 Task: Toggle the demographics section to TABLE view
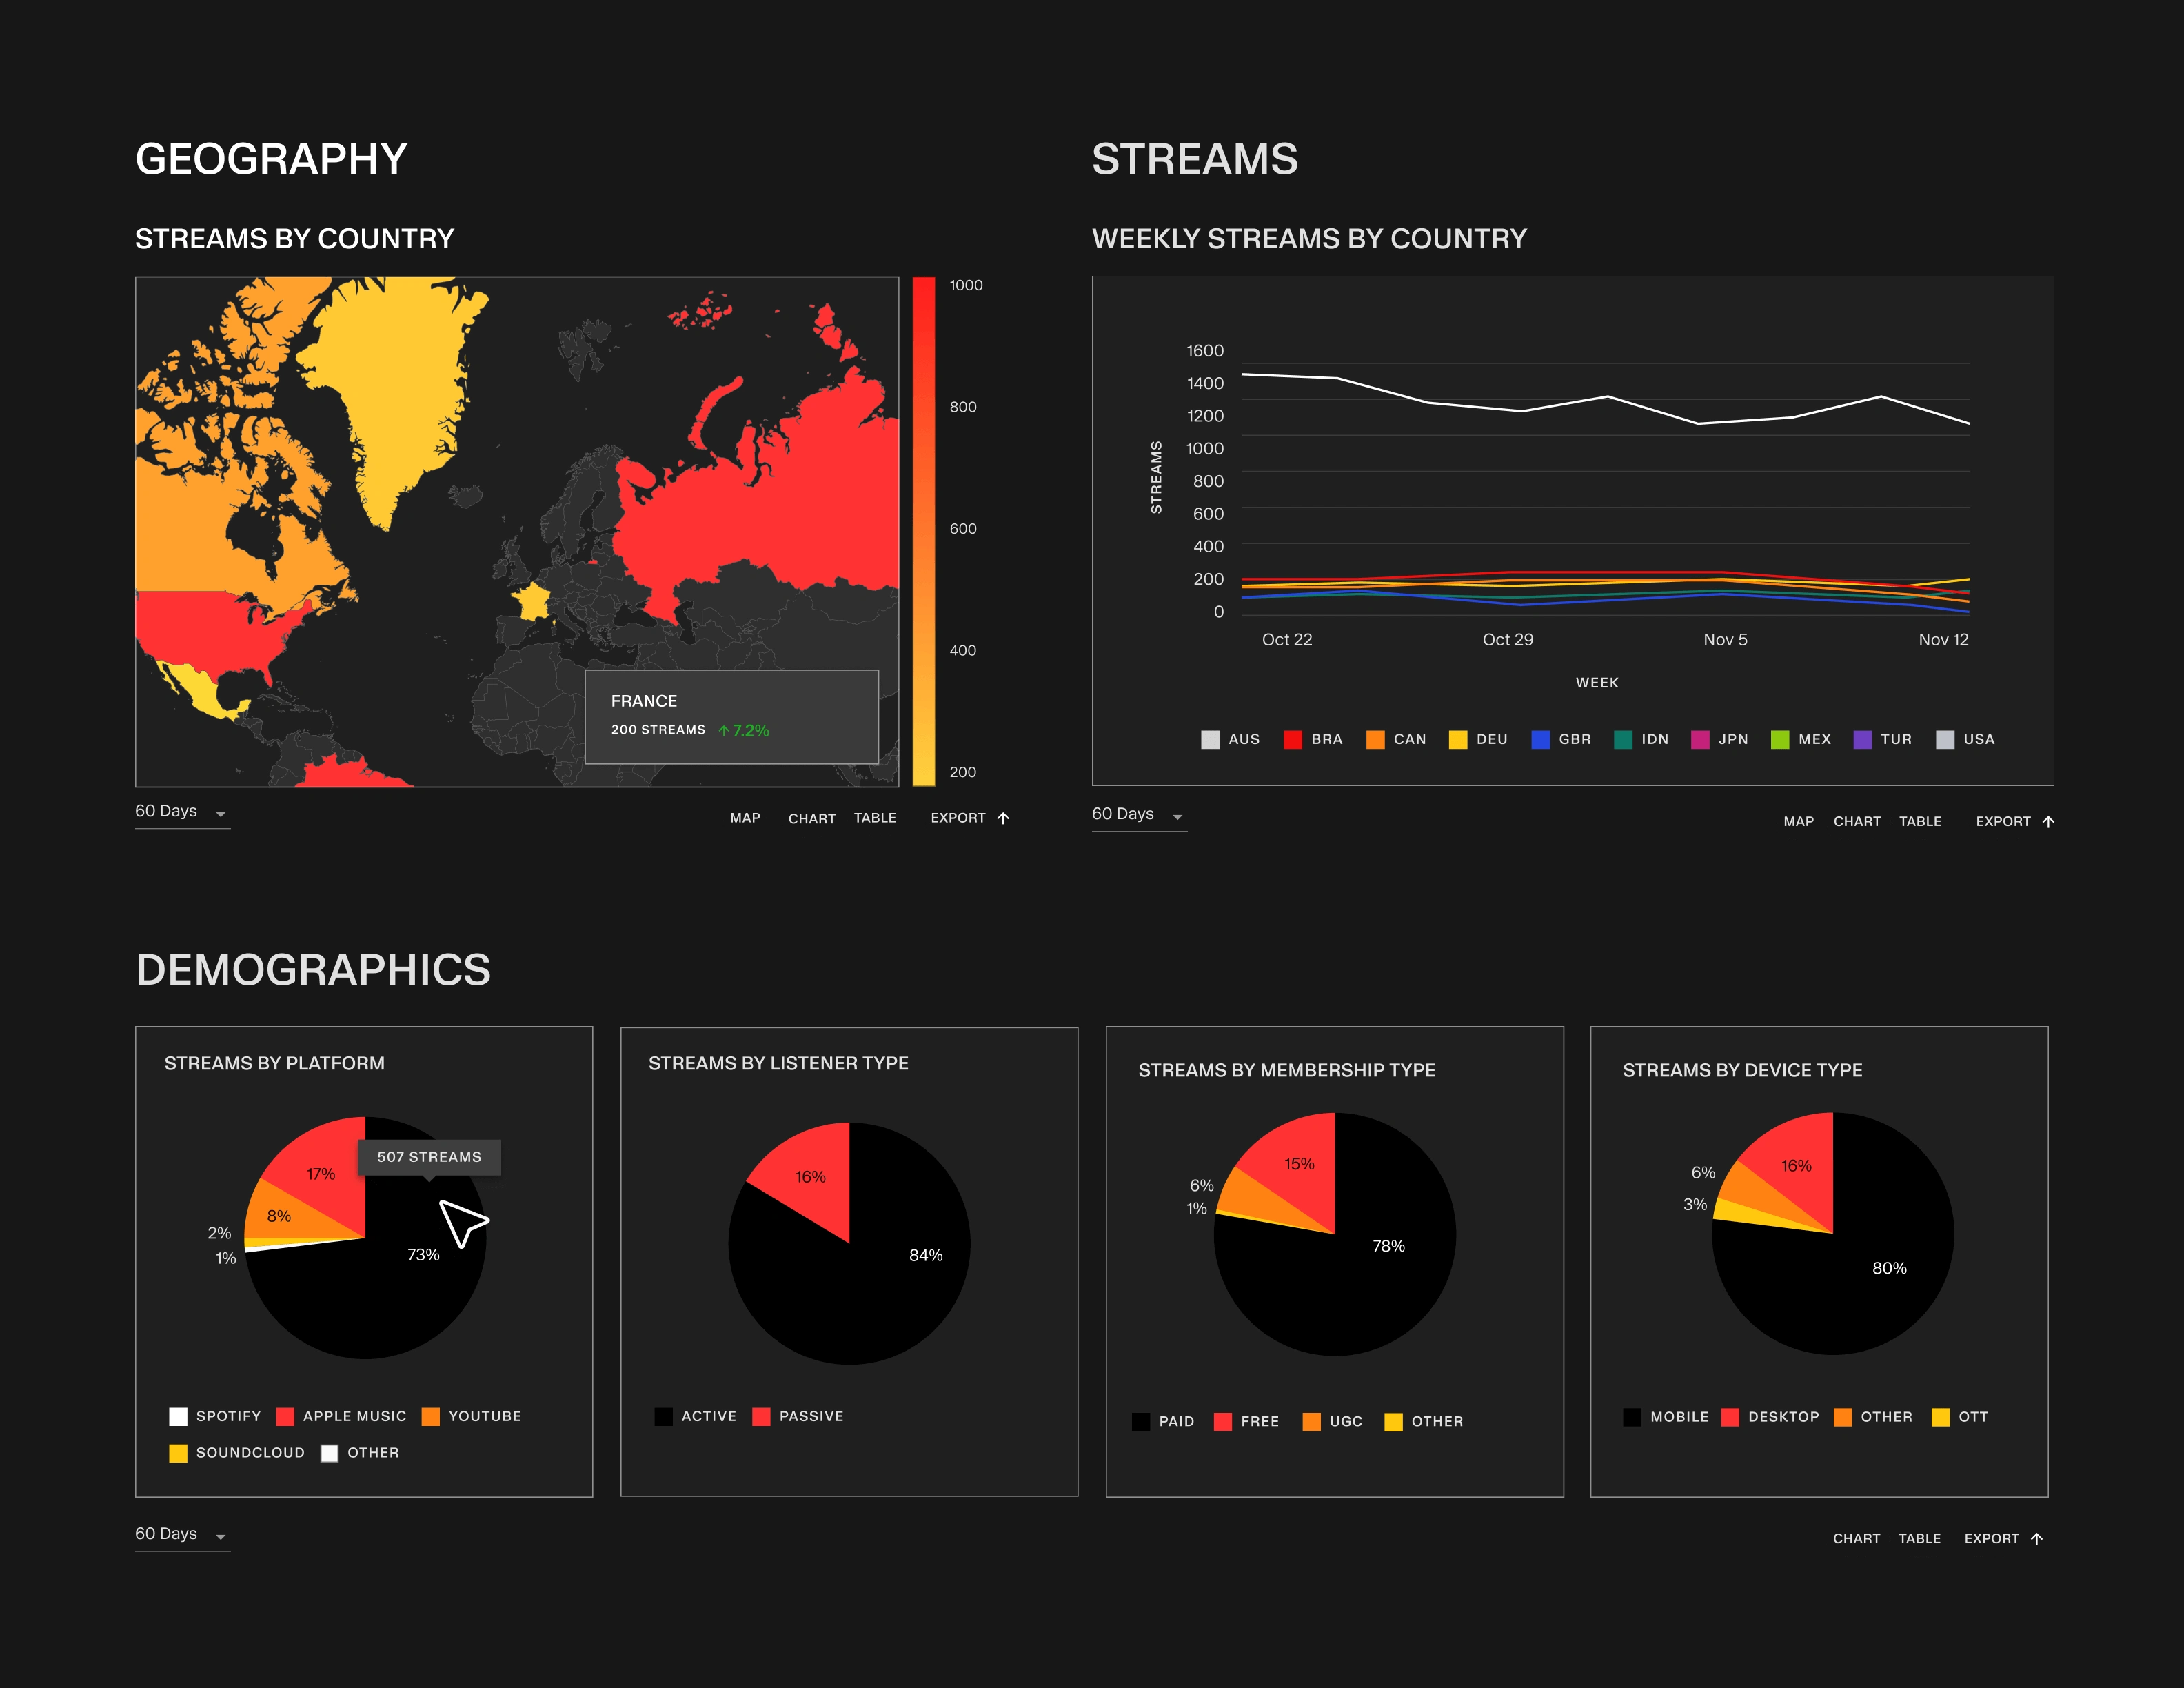(1920, 1538)
